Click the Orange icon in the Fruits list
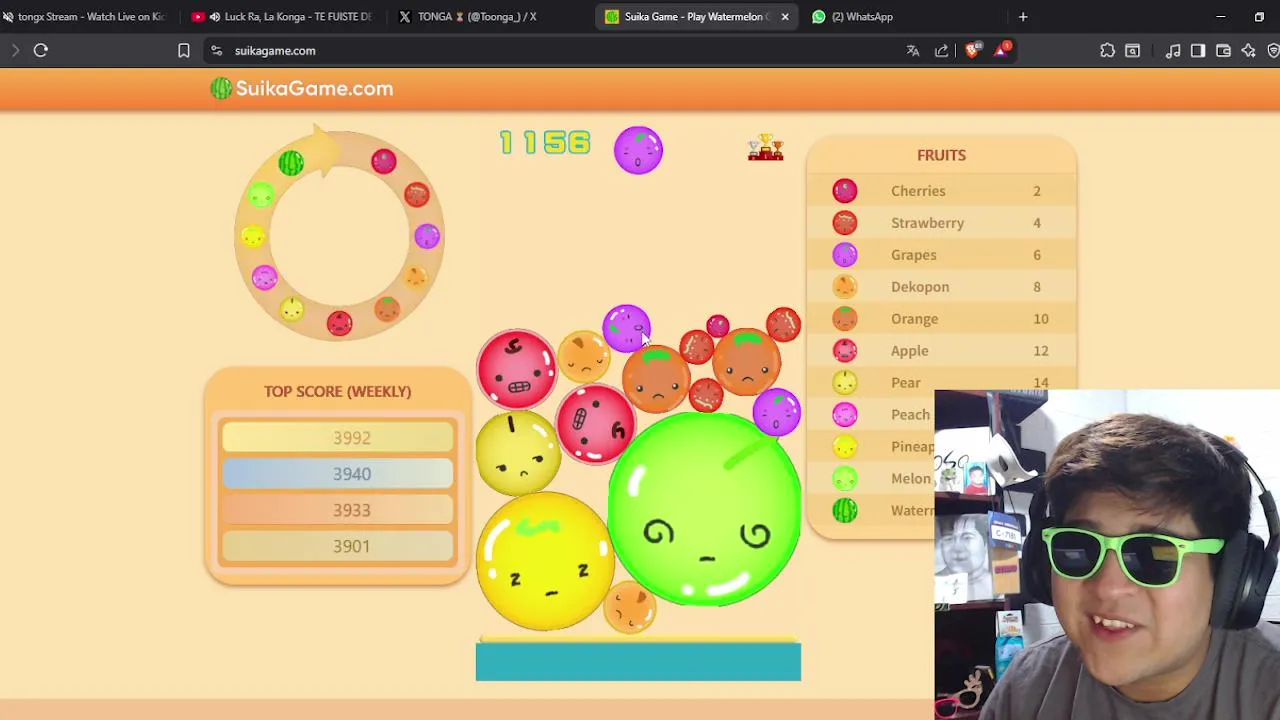 coord(845,319)
